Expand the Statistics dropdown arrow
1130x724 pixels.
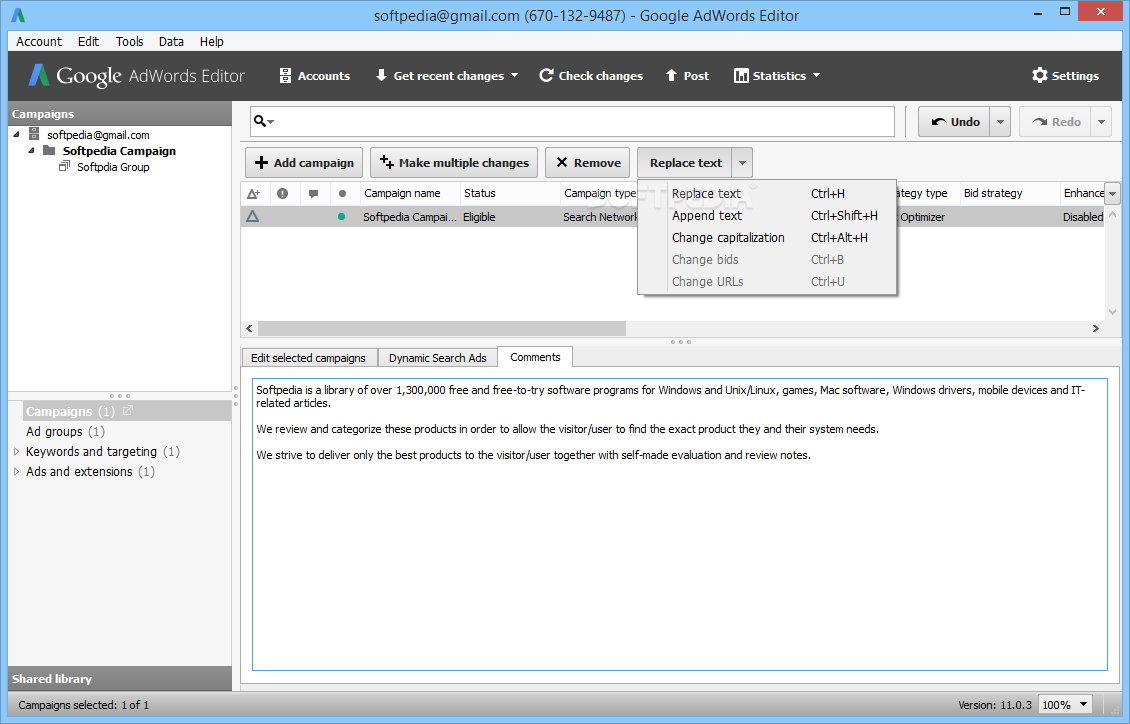tap(817, 76)
